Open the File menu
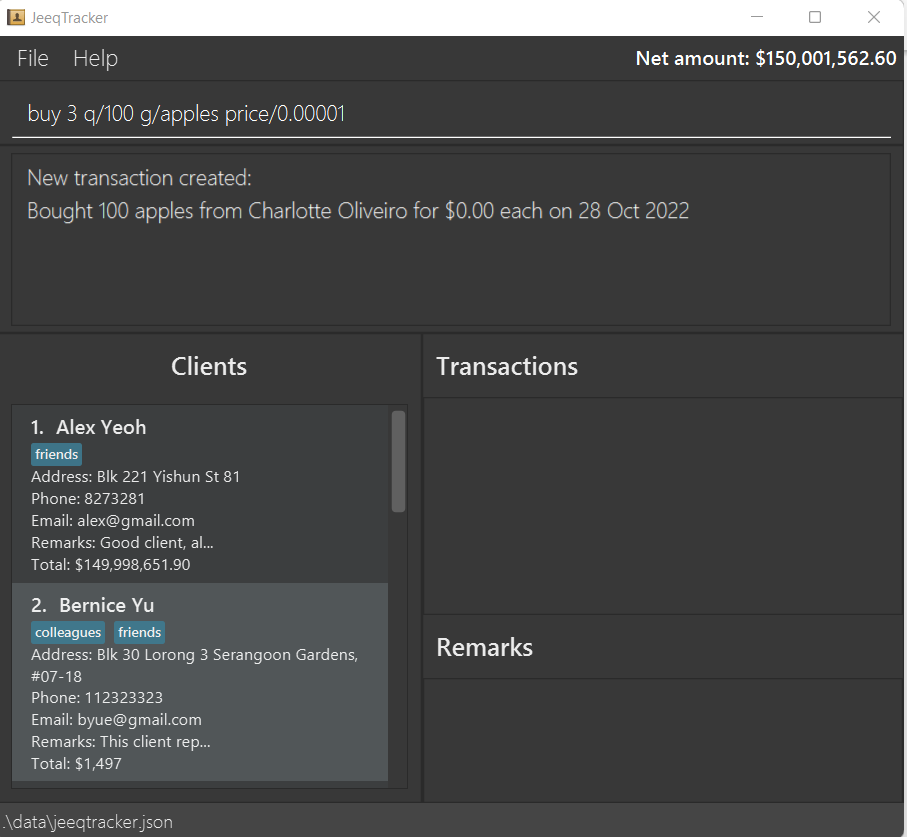Viewport: 907px width, 837px height. 33,58
